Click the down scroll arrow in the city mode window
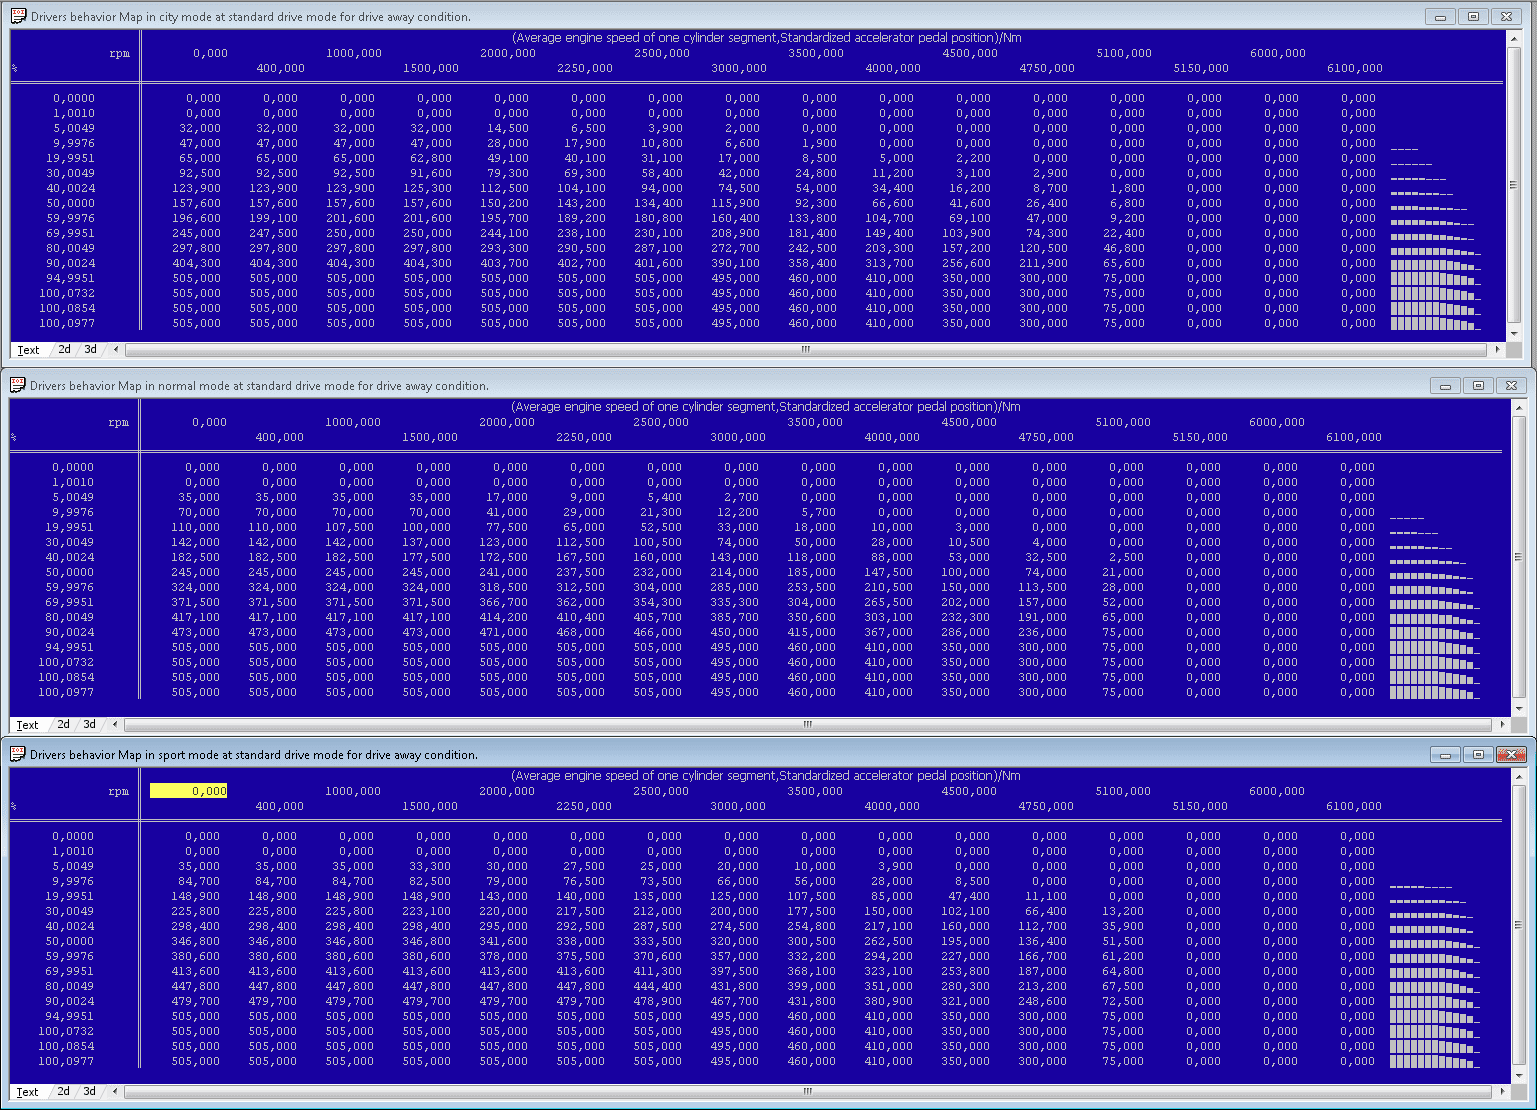The height and width of the screenshot is (1110, 1537). point(1514,334)
